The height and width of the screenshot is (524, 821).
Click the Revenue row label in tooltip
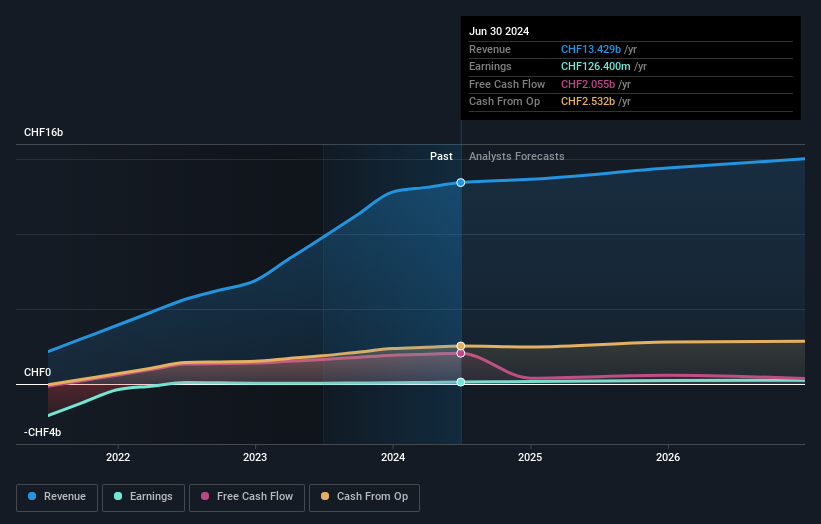(490, 49)
